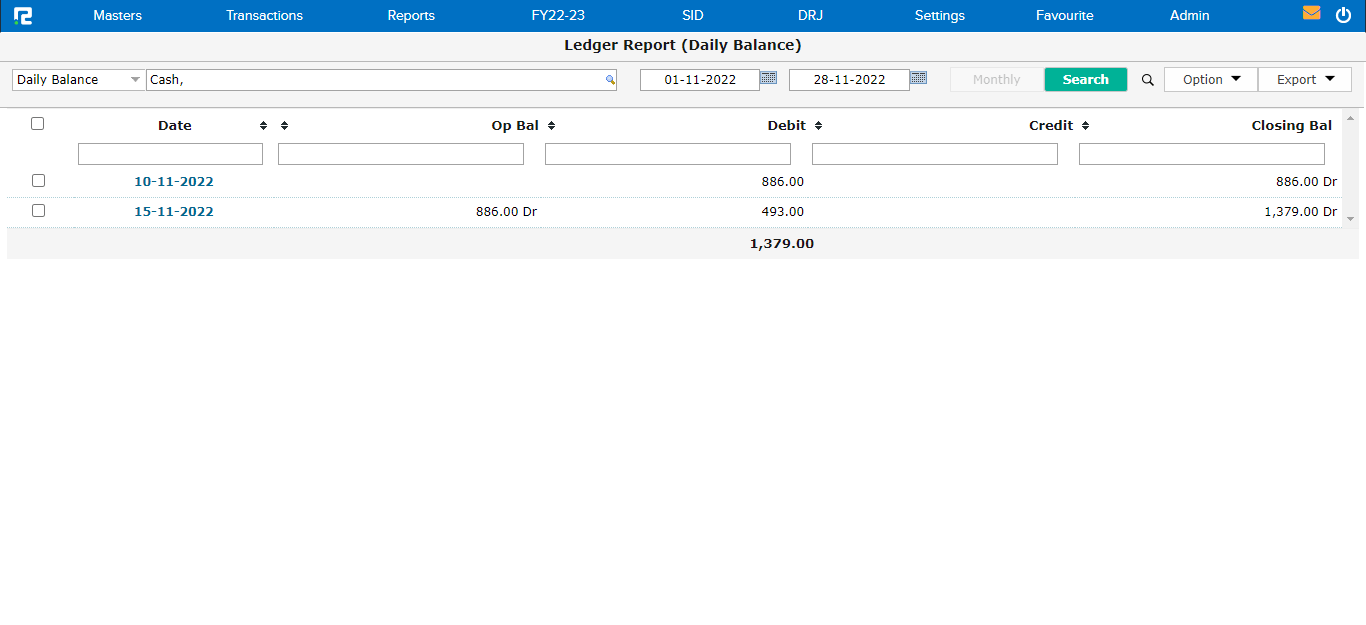Expand the Daily Balance dropdown
Image resolution: width=1366 pixels, height=625 pixels.
pos(135,80)
